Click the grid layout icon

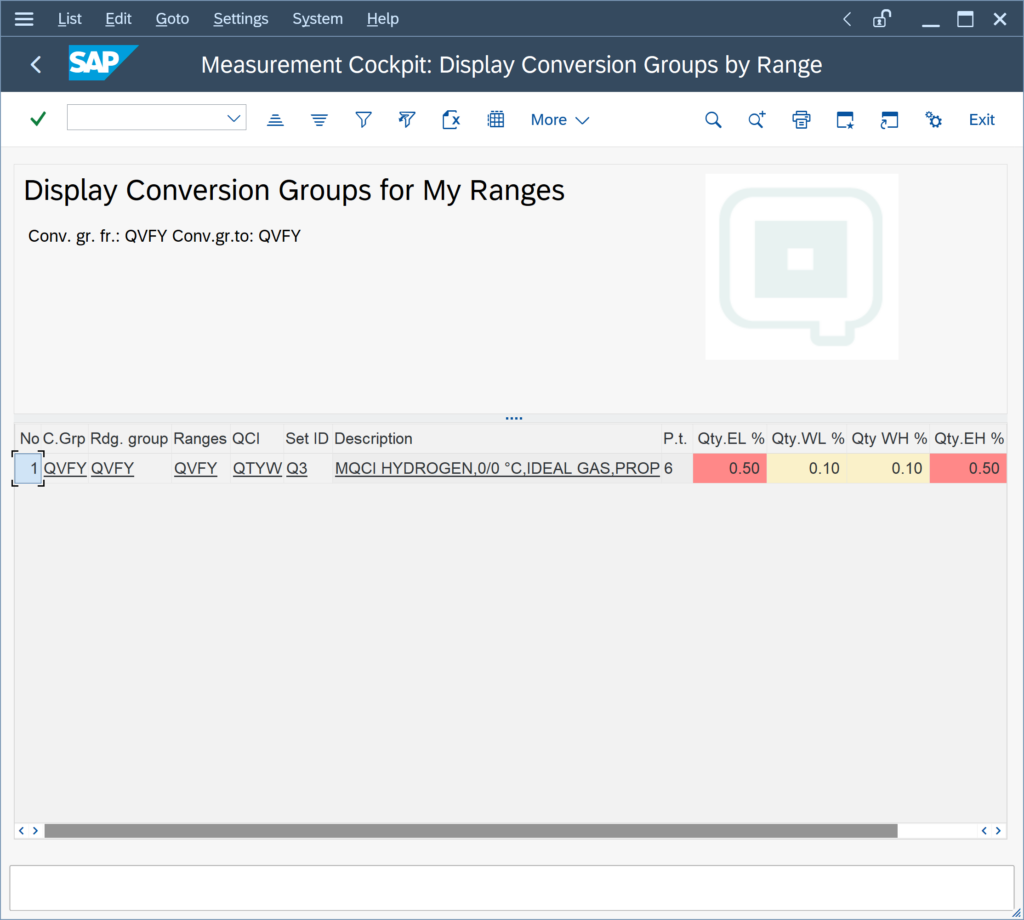coord(496,119)
